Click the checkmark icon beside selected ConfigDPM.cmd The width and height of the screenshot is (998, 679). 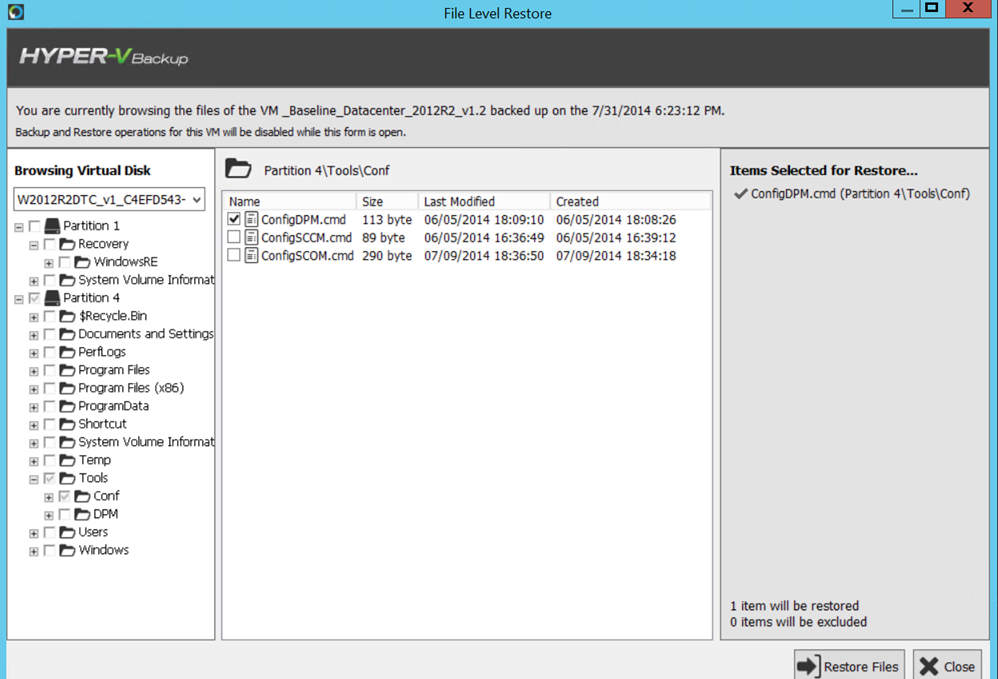click(x=740, y=193)
